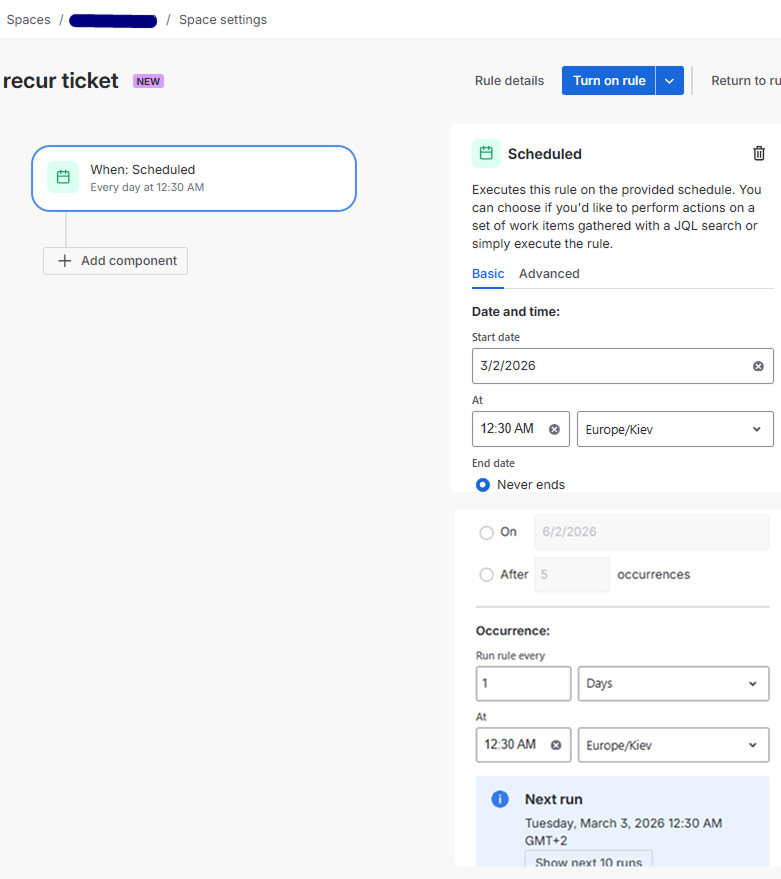Select the After occurrences radio option
This screenshot has width=781, height=879.
[487, 575]
